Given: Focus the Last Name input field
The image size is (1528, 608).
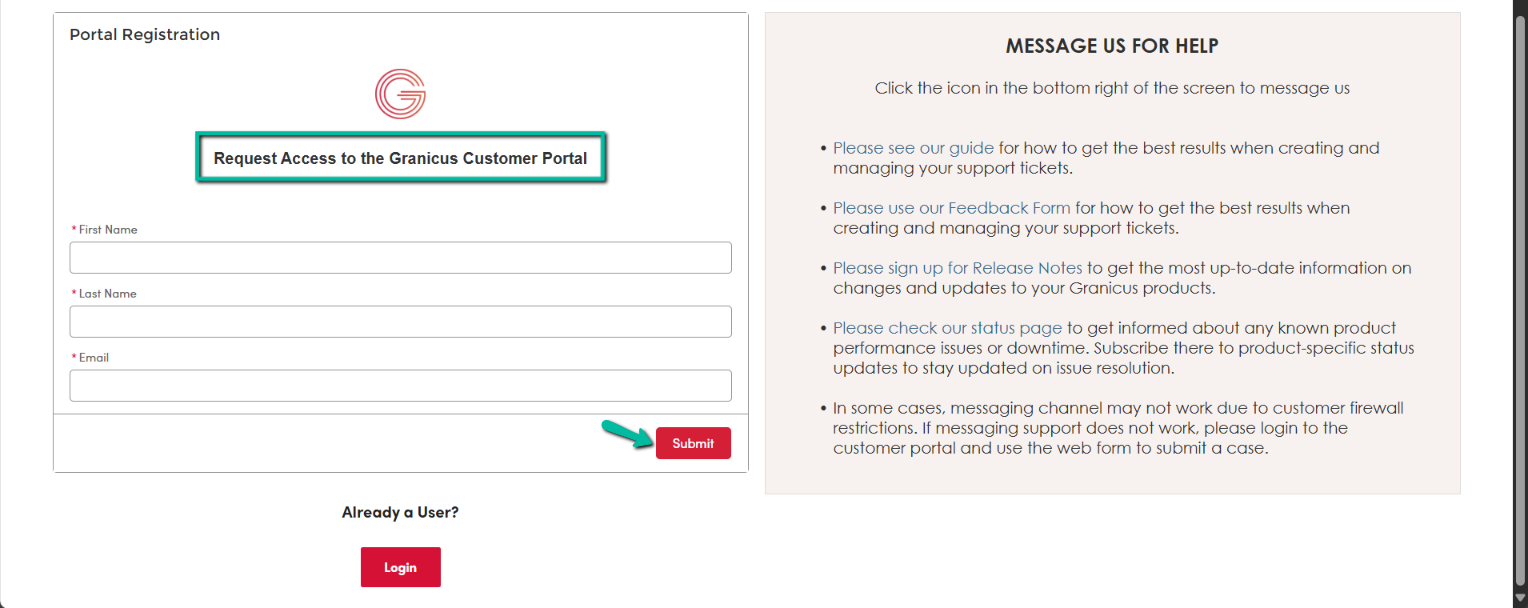Looking at the screenshot, I should tap(400, 321).
